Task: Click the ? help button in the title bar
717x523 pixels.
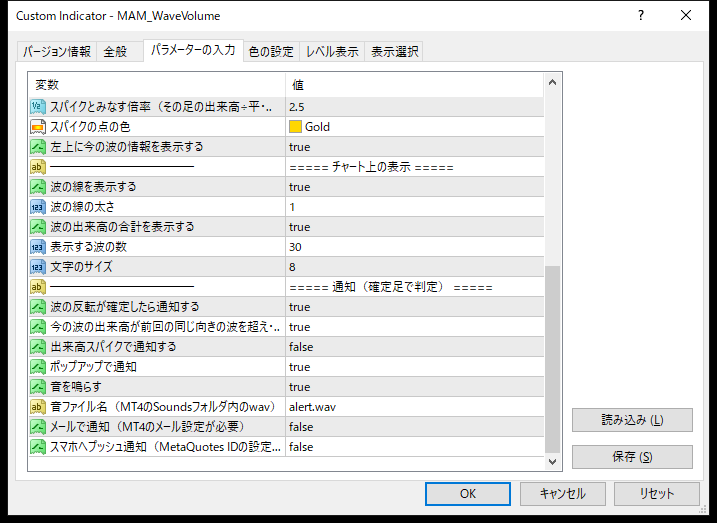Action: click(x=641, y=16)
